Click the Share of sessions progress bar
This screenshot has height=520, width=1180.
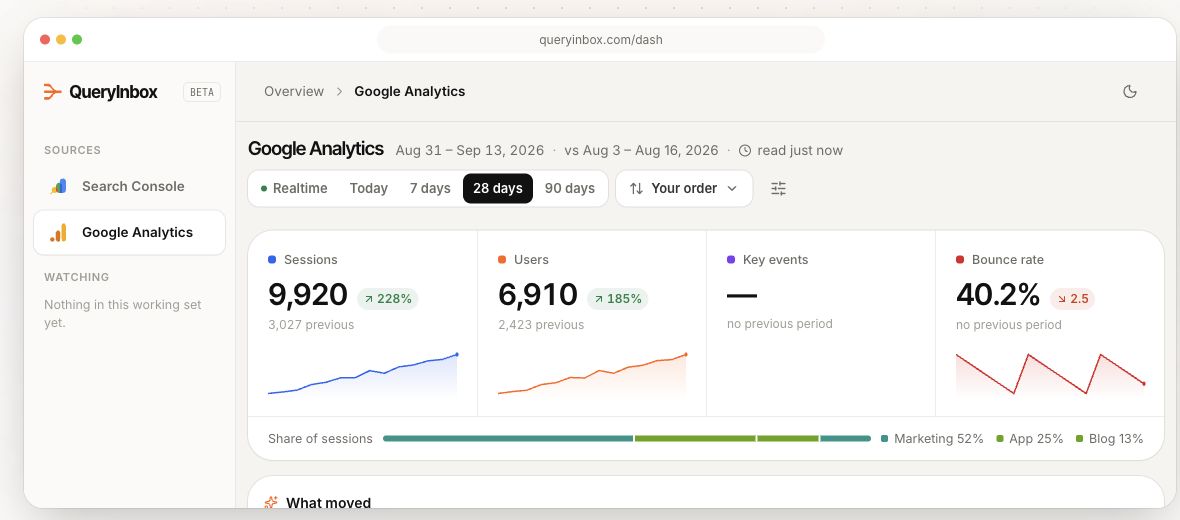pos(627,439)
